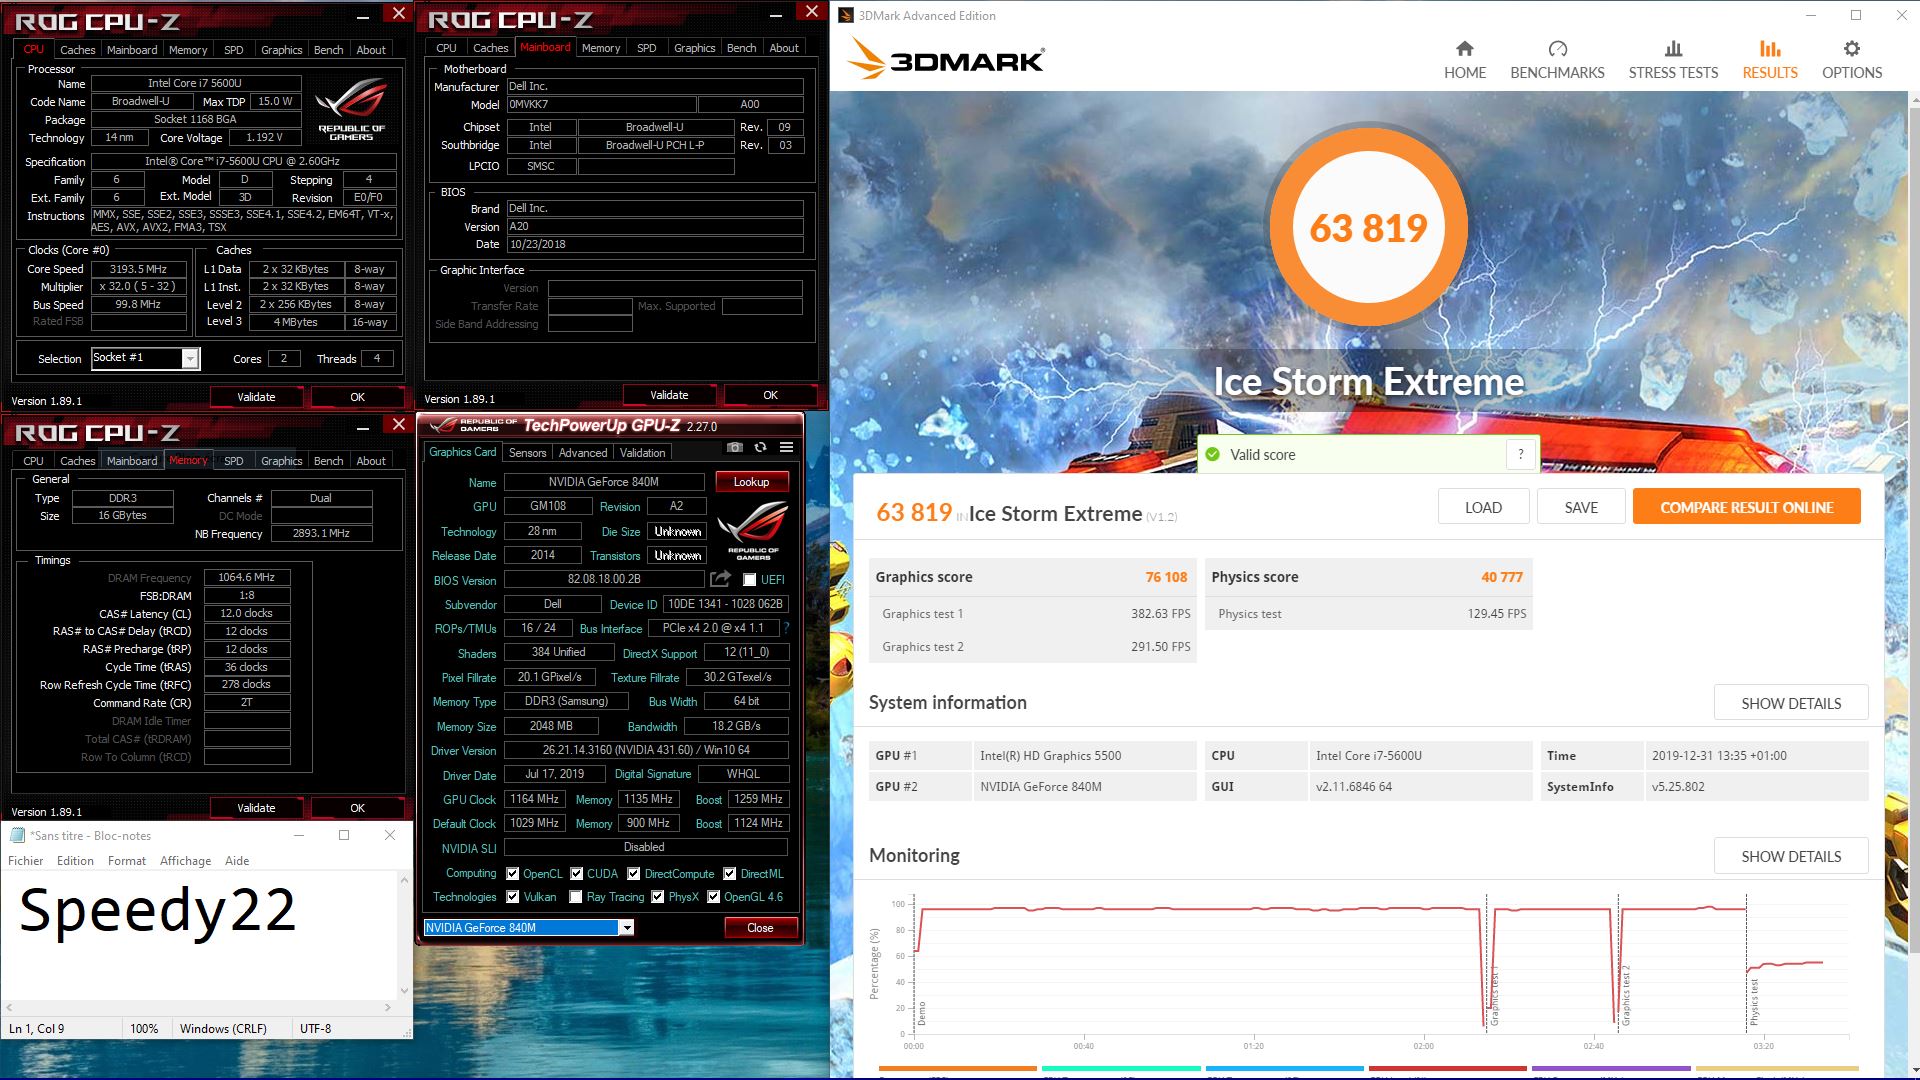This screenshot has width=1920, height=1080.
Task: Toggle the PhysX checkbox
Action: click(x=658, y=897)
